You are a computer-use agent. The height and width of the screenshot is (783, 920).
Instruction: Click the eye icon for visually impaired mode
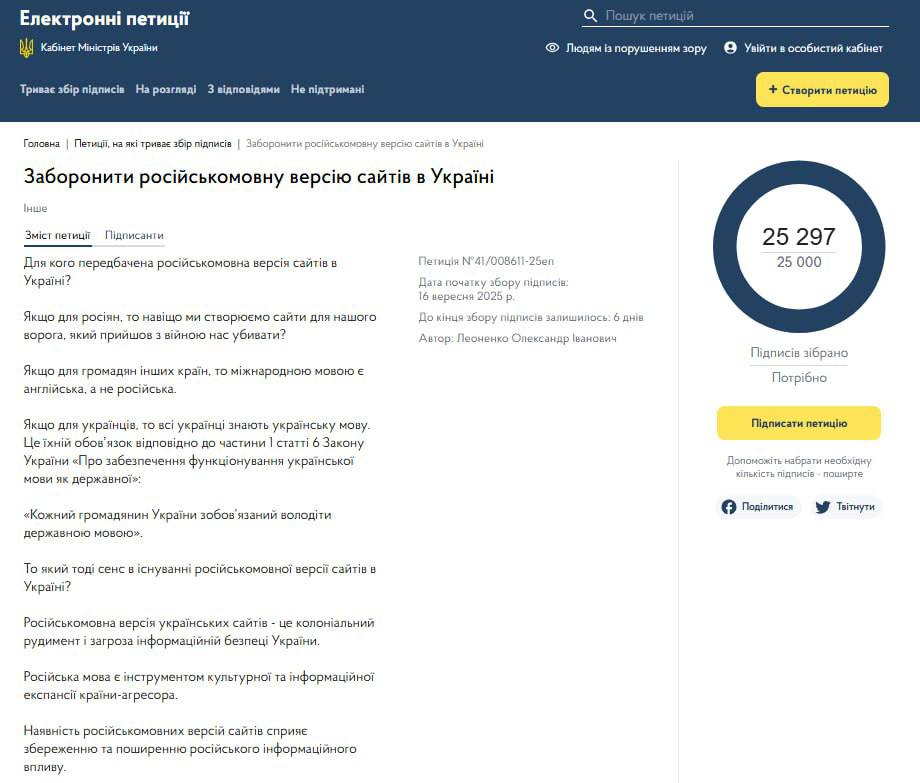552,48
